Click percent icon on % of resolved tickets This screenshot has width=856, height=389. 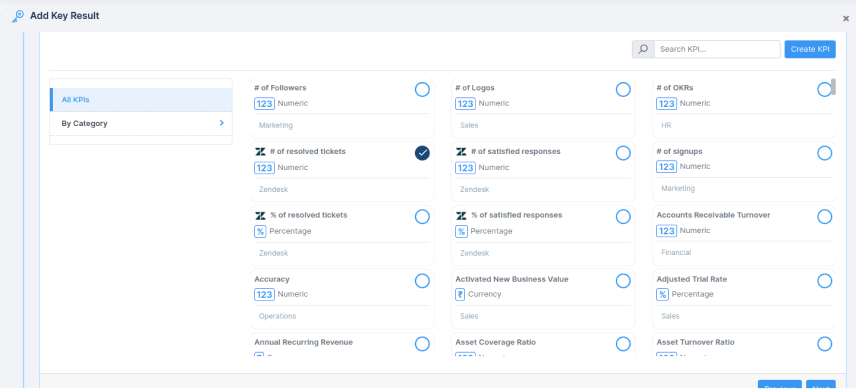pyautogui.click(x=260, y=231)
